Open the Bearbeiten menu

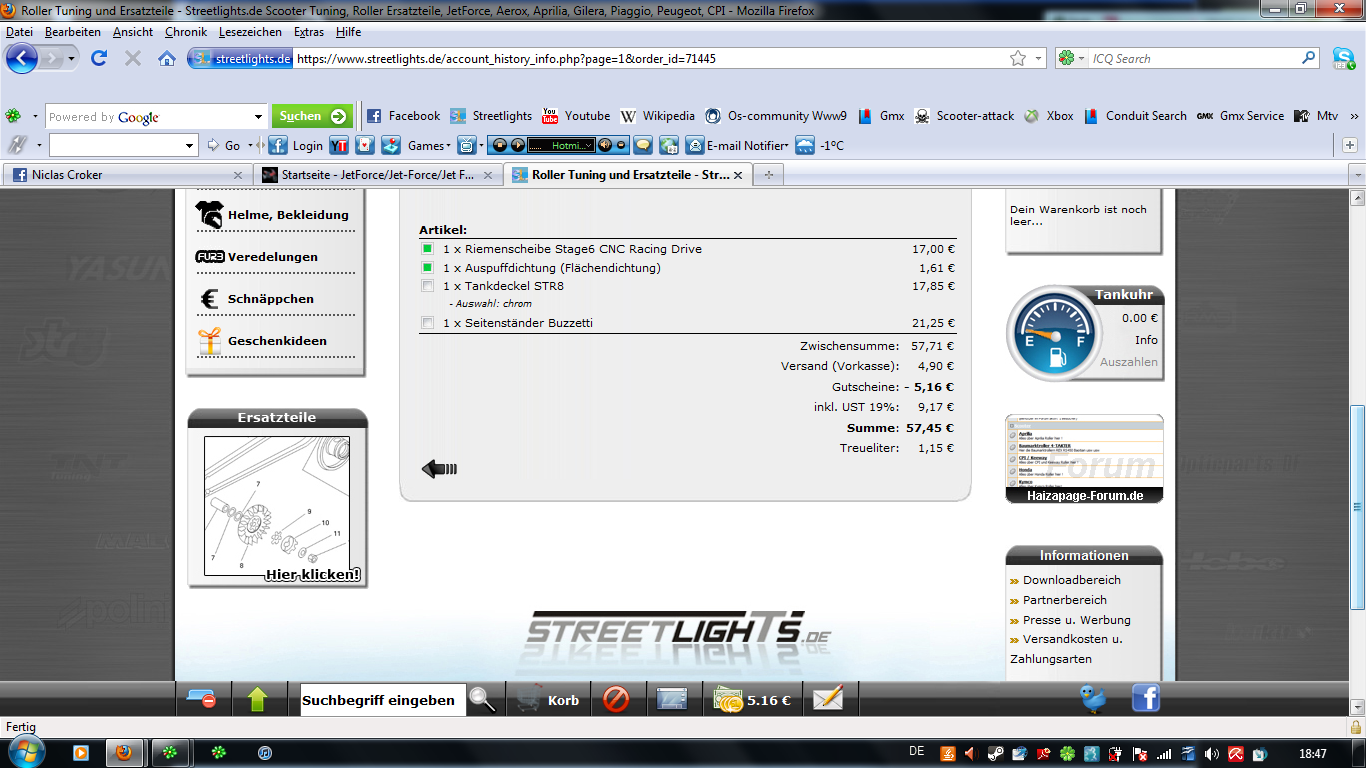(73, 32)
